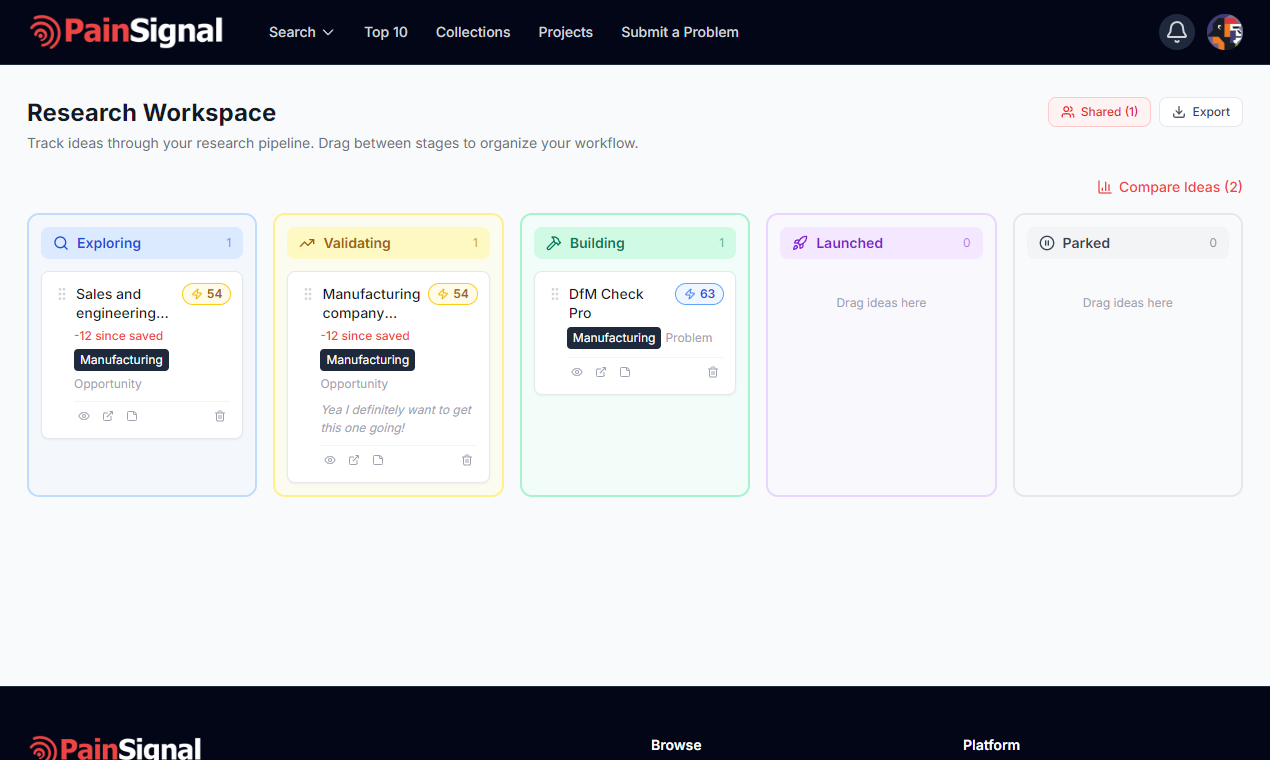Click 'Drag ideas here' in Parked column

pyautogui.click(x=1128, y=303)
